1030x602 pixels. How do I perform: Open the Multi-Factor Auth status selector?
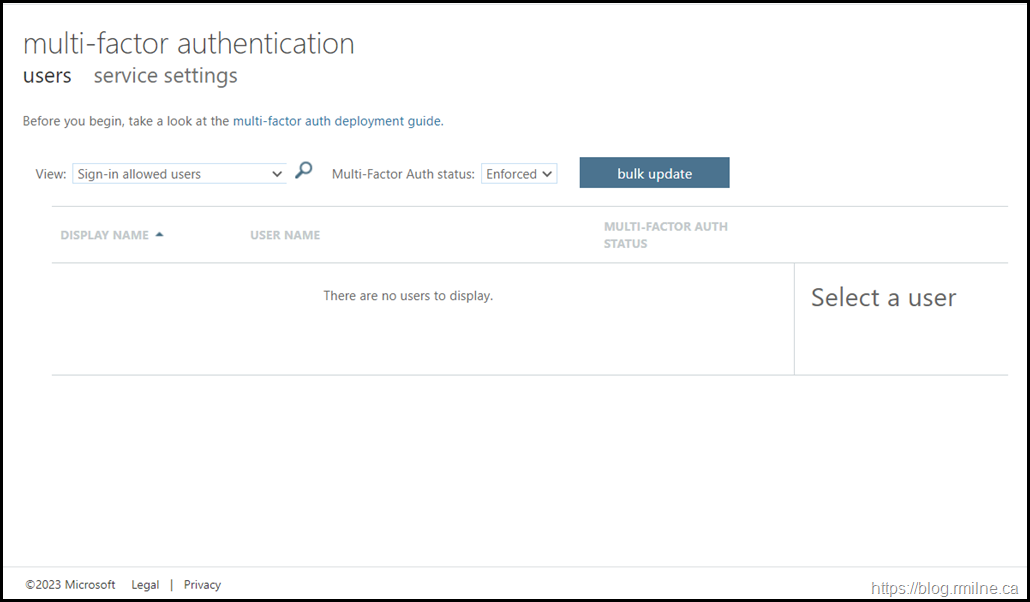[x=518, y=173]
